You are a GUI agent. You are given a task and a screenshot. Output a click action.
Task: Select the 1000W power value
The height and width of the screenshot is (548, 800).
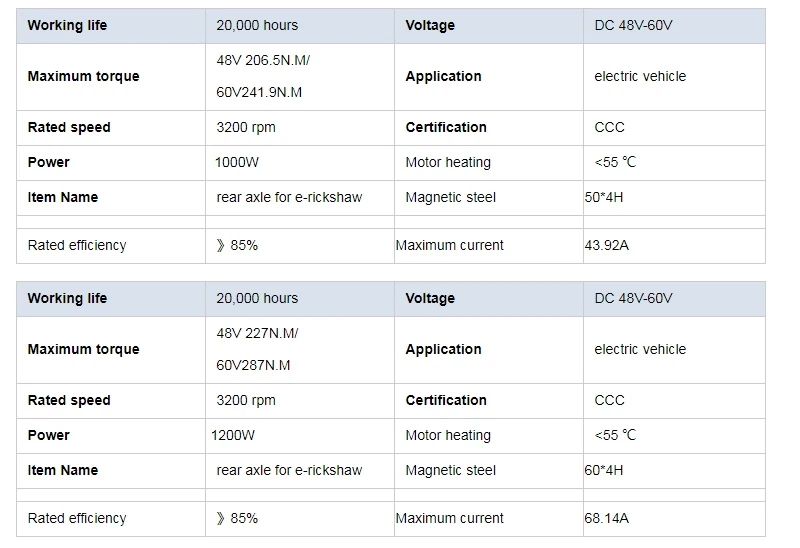[237, 162]
